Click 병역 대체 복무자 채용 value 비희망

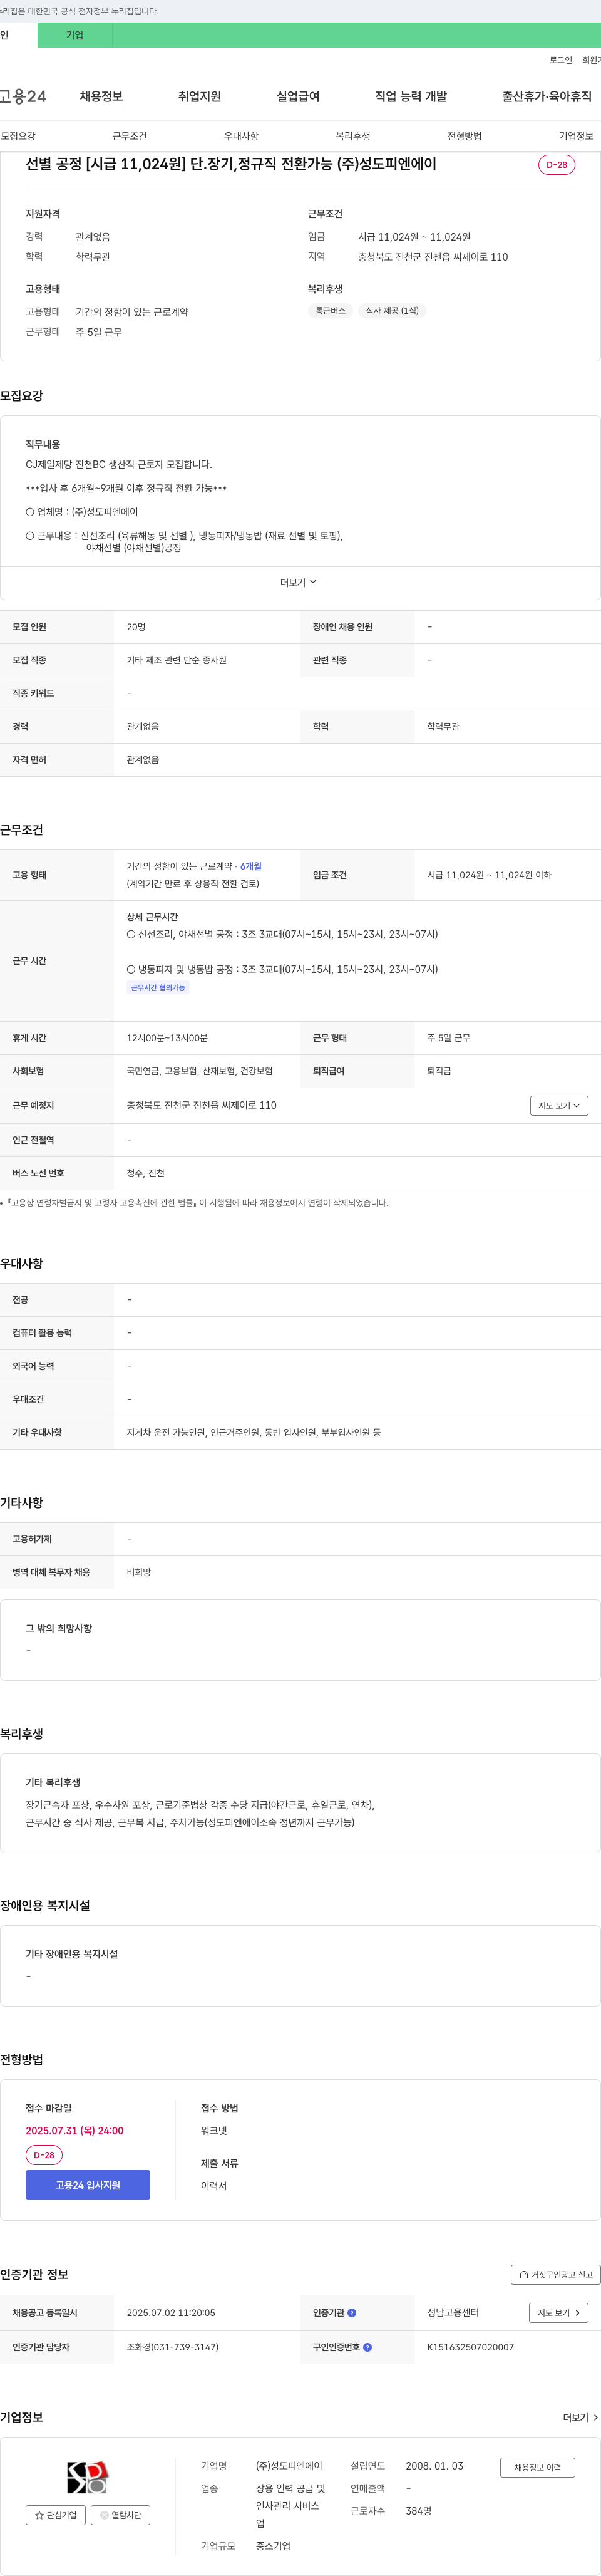tap(139, 1572)
